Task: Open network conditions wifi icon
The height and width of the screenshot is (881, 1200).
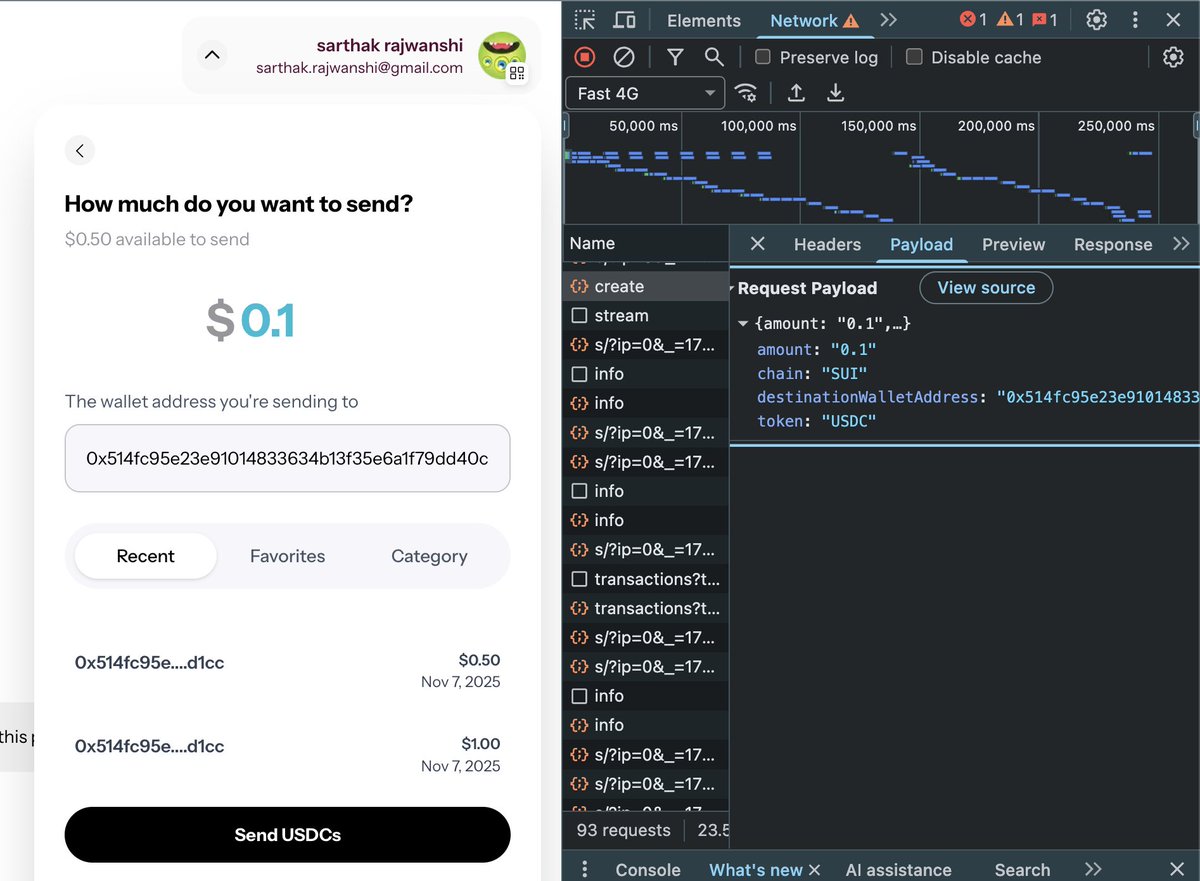Action: tap(746, 93)
